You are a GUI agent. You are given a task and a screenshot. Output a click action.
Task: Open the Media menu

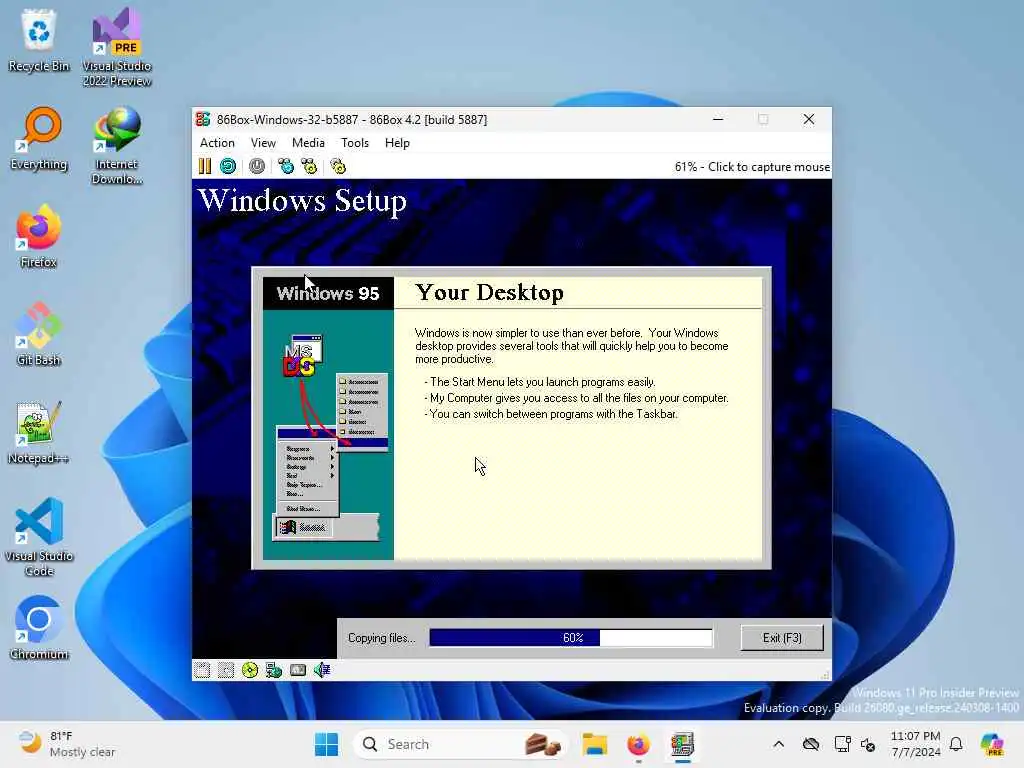pos(308,143)
